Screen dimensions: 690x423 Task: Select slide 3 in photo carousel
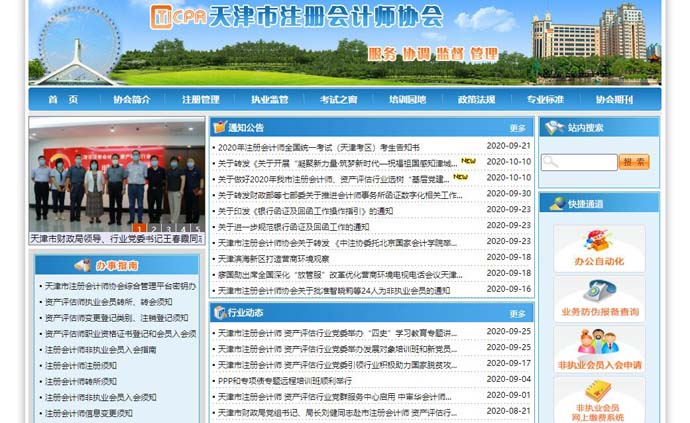click(x=168, y=228)
